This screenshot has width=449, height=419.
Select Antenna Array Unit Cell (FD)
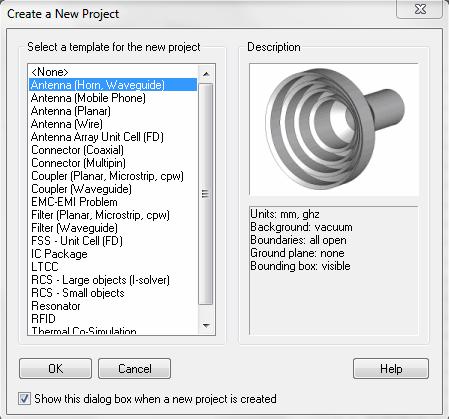point(113,137)
